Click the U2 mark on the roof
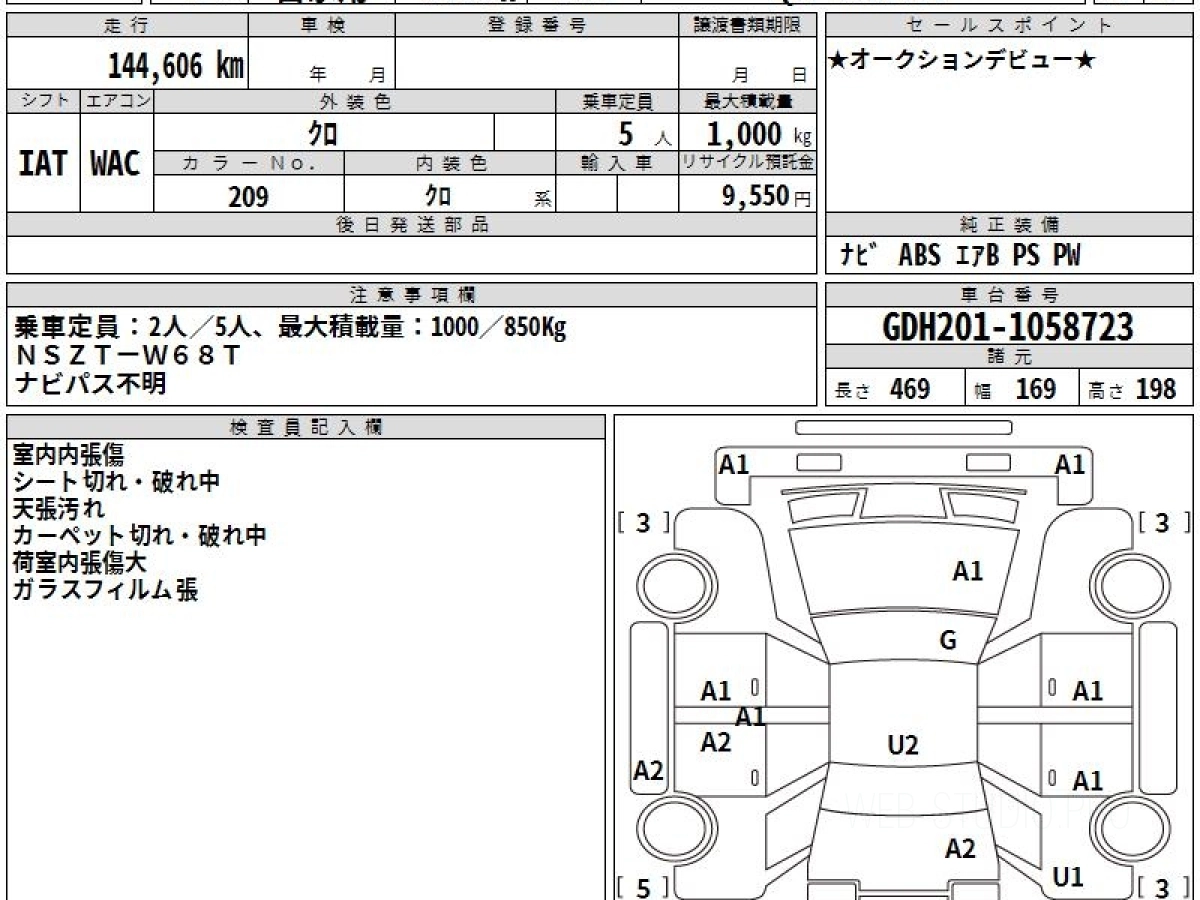1200x900 pixels. pos(903,745)
